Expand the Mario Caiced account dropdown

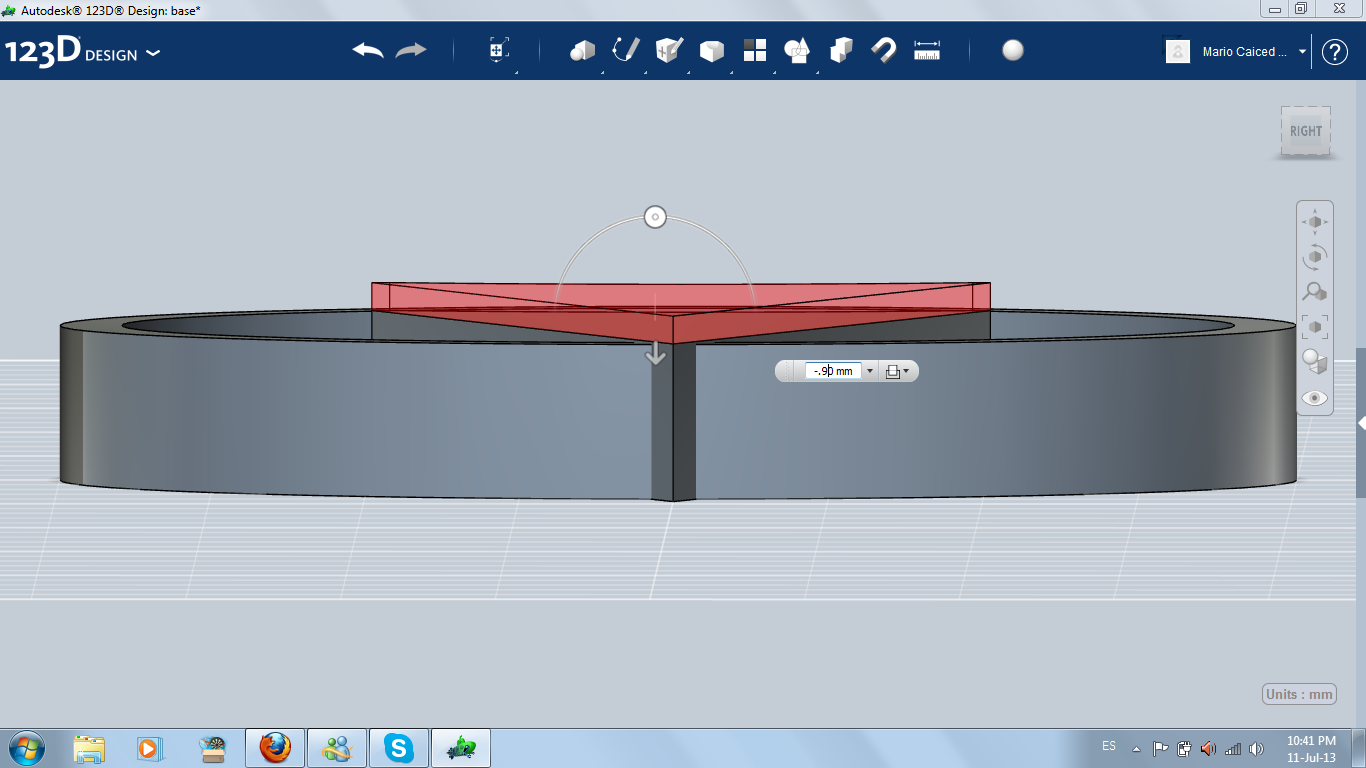click(1302, 52)
